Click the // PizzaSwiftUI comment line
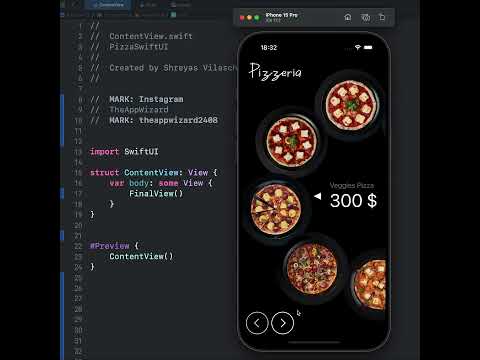 pos(129,47)
